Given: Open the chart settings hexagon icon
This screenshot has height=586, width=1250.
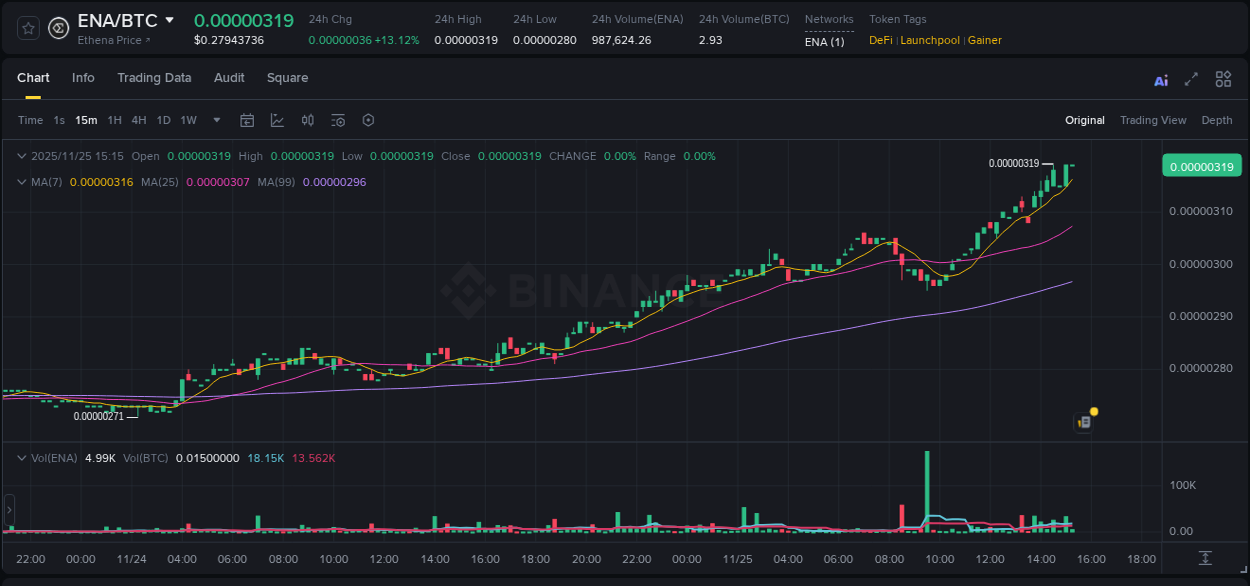Looking at the screenshot, I should point(368,120).
